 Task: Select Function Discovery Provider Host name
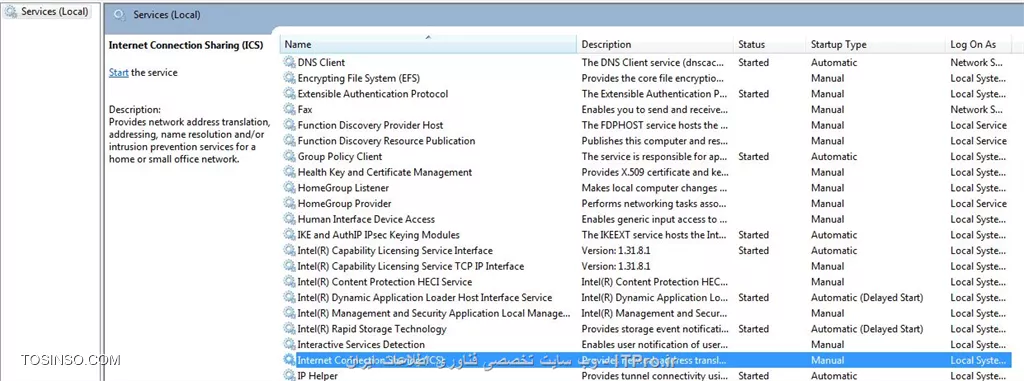click(x=370, y=125)
